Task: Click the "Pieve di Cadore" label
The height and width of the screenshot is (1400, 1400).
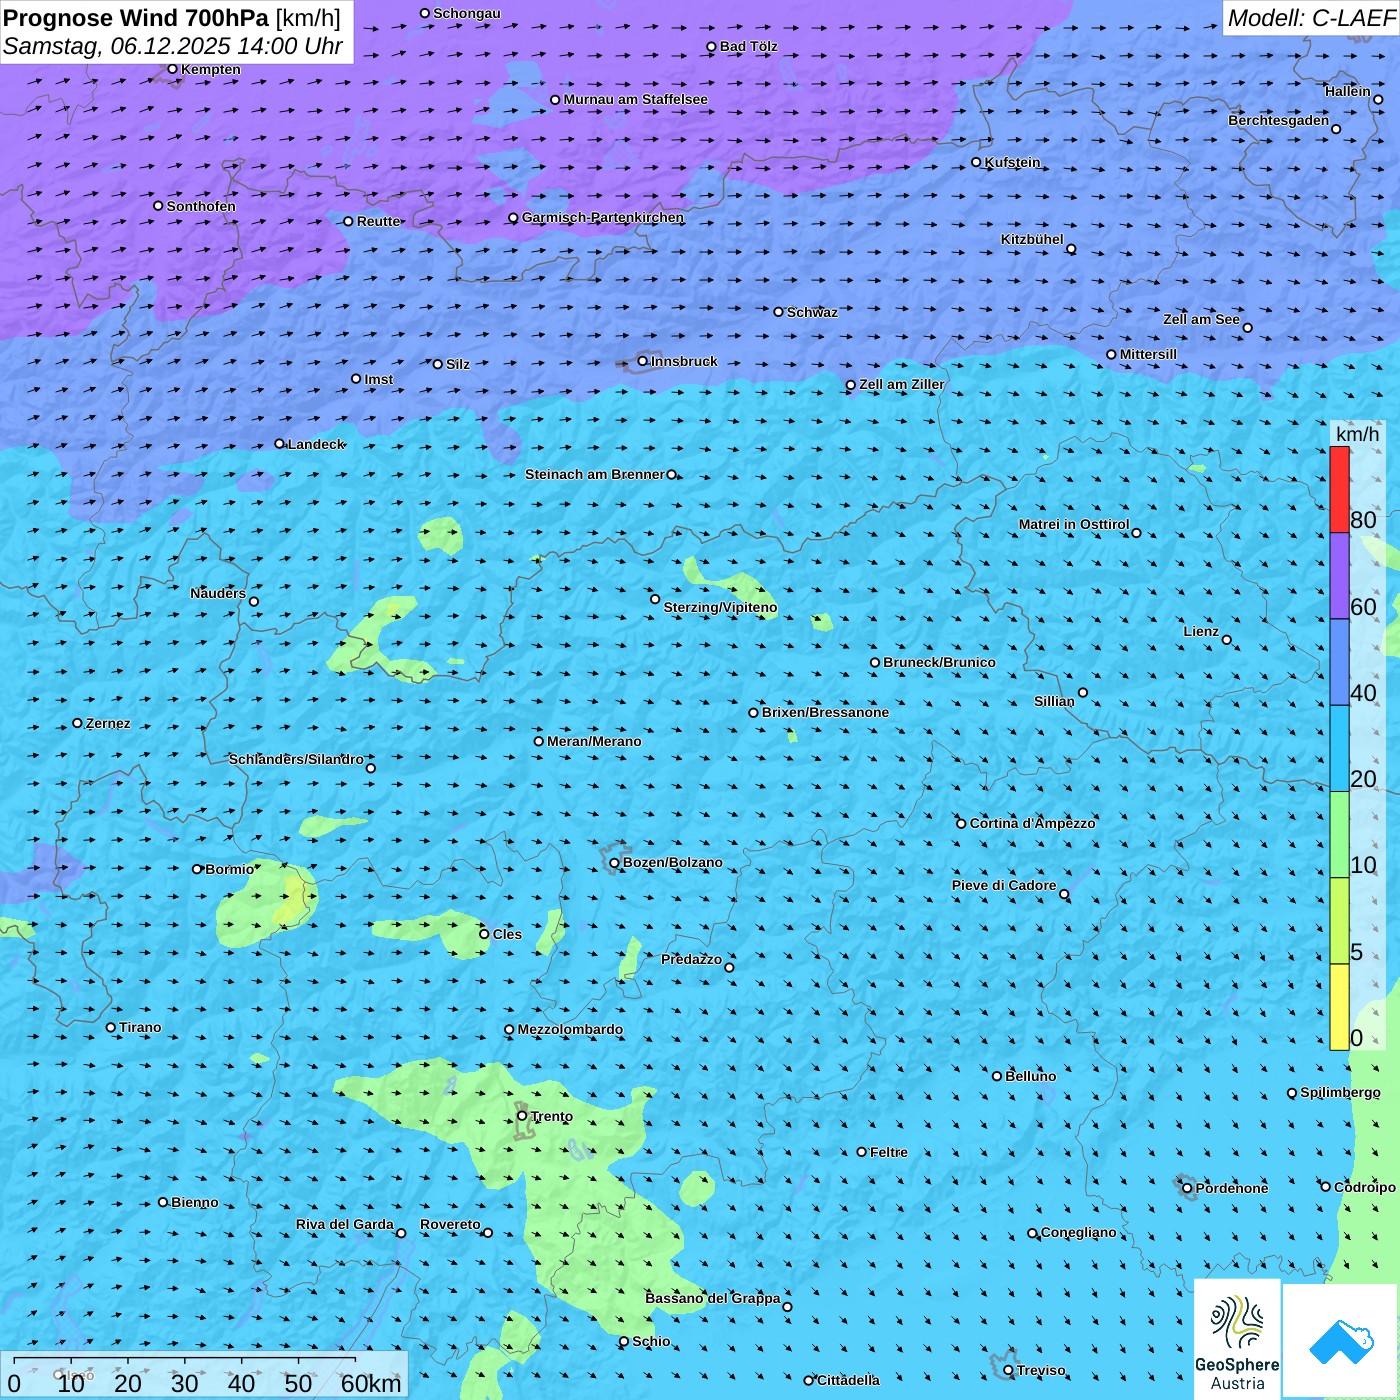Action: click(1004, 885)
